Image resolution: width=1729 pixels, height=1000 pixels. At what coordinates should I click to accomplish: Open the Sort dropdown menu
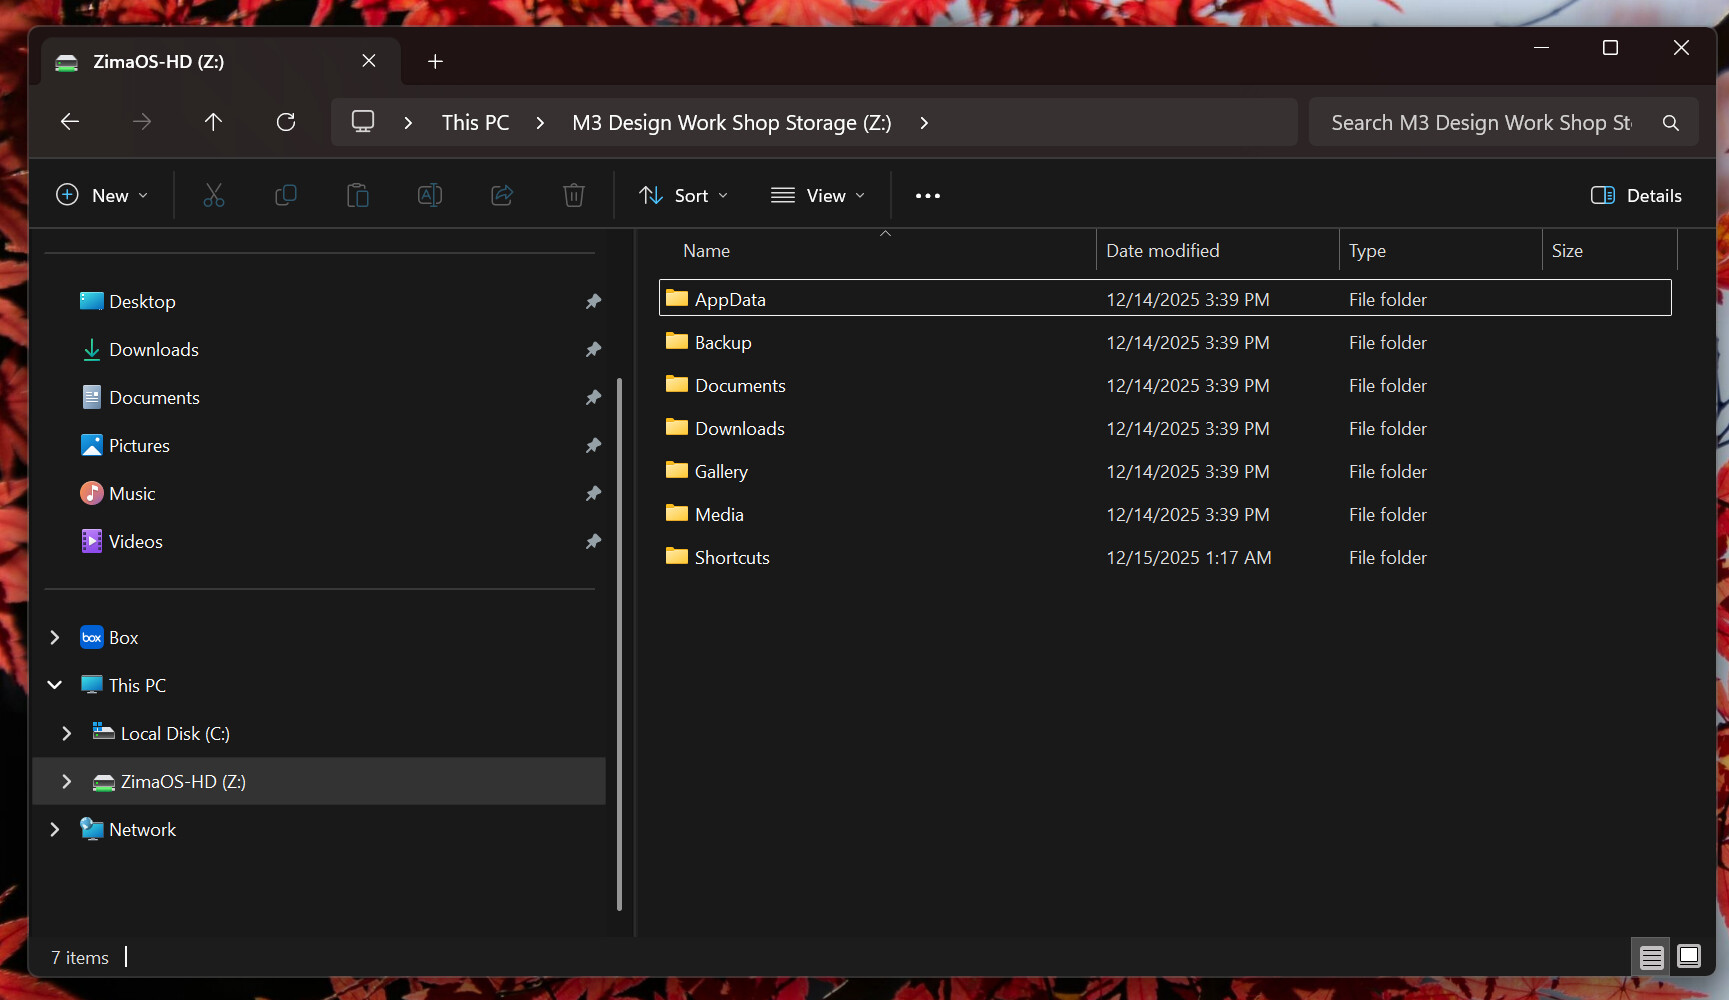[684, 195]
